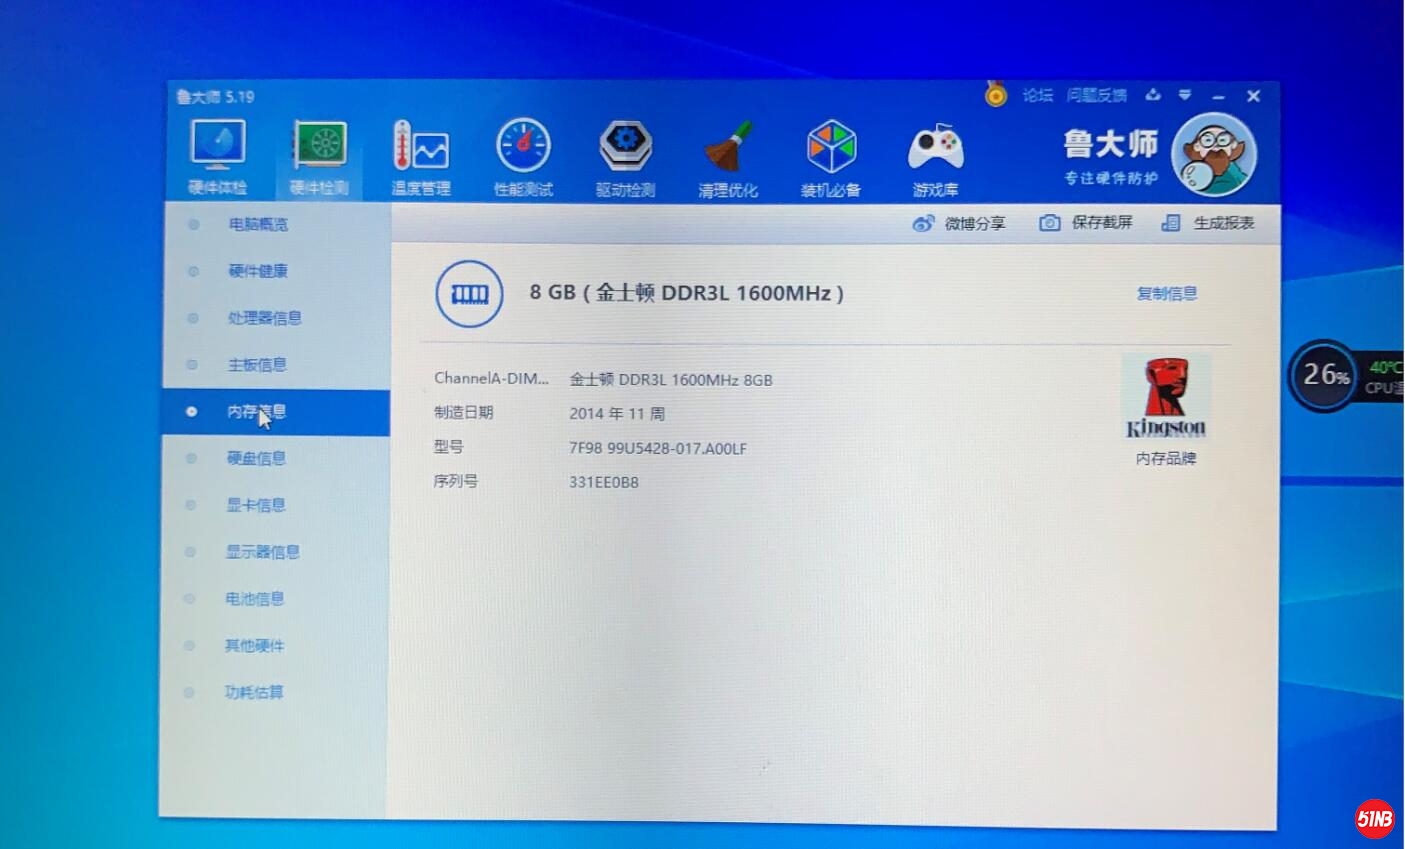The width and height of the screenshot is (1405, 849).
Task: Open the skin changer icon beside 问题反馈
Action: (x=1153, y=95)
